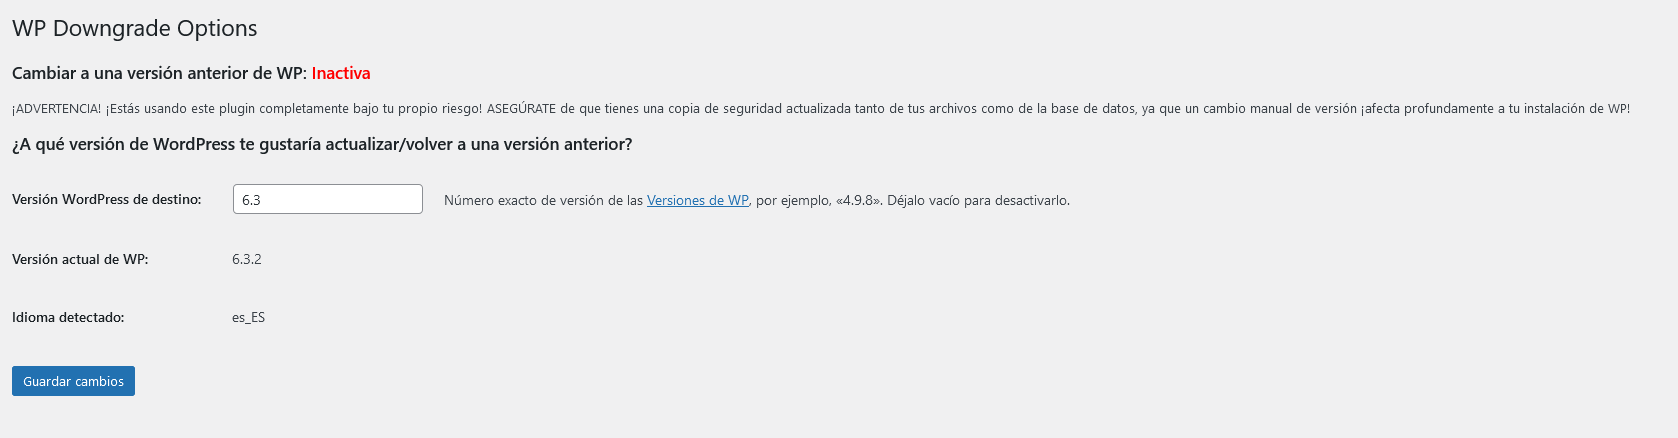Focus the Versión WordPress de destino field
1678x438 pixels.
[x=328, y=199]
